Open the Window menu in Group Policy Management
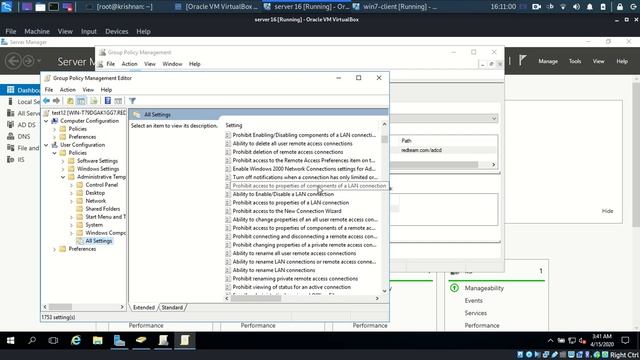Image resolution: width=640 pixels, height=360 pixels. pos(172,64)
